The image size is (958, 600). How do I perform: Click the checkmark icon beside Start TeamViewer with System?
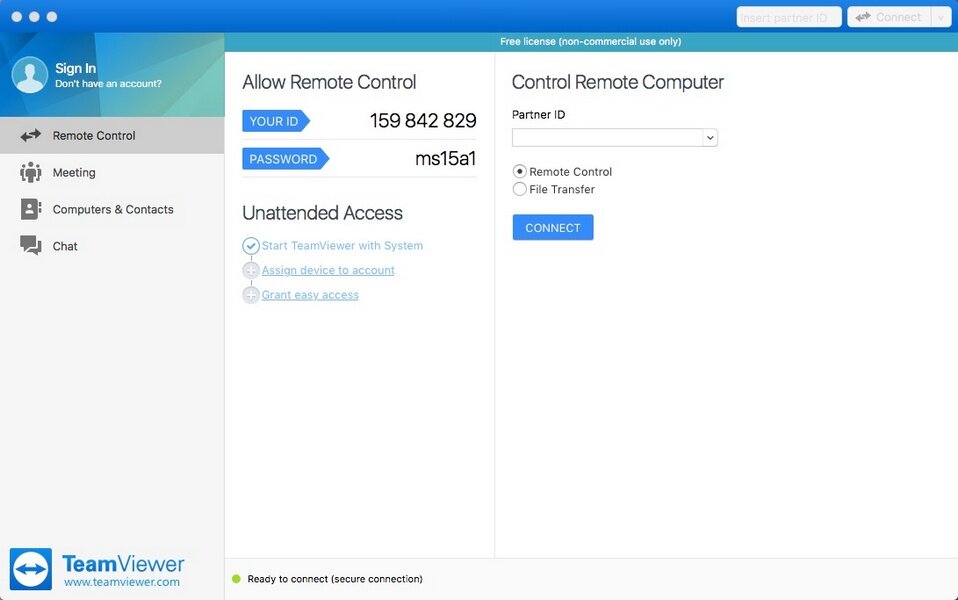[x=251, y=246]
